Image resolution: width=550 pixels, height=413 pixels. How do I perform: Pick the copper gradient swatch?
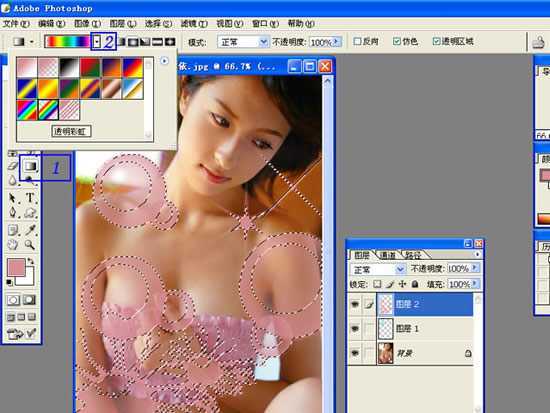[112, 88]
